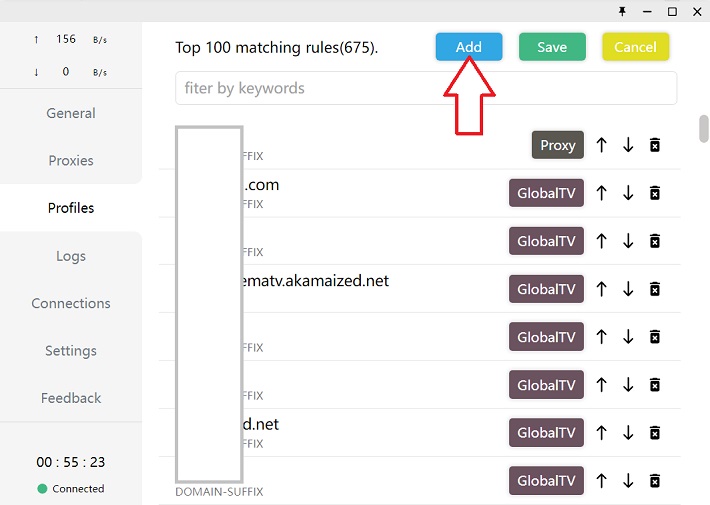Pin the window with pushpin icon
Image resolution: width=710 pixels, height=505 pixels.
pos(622,11)
